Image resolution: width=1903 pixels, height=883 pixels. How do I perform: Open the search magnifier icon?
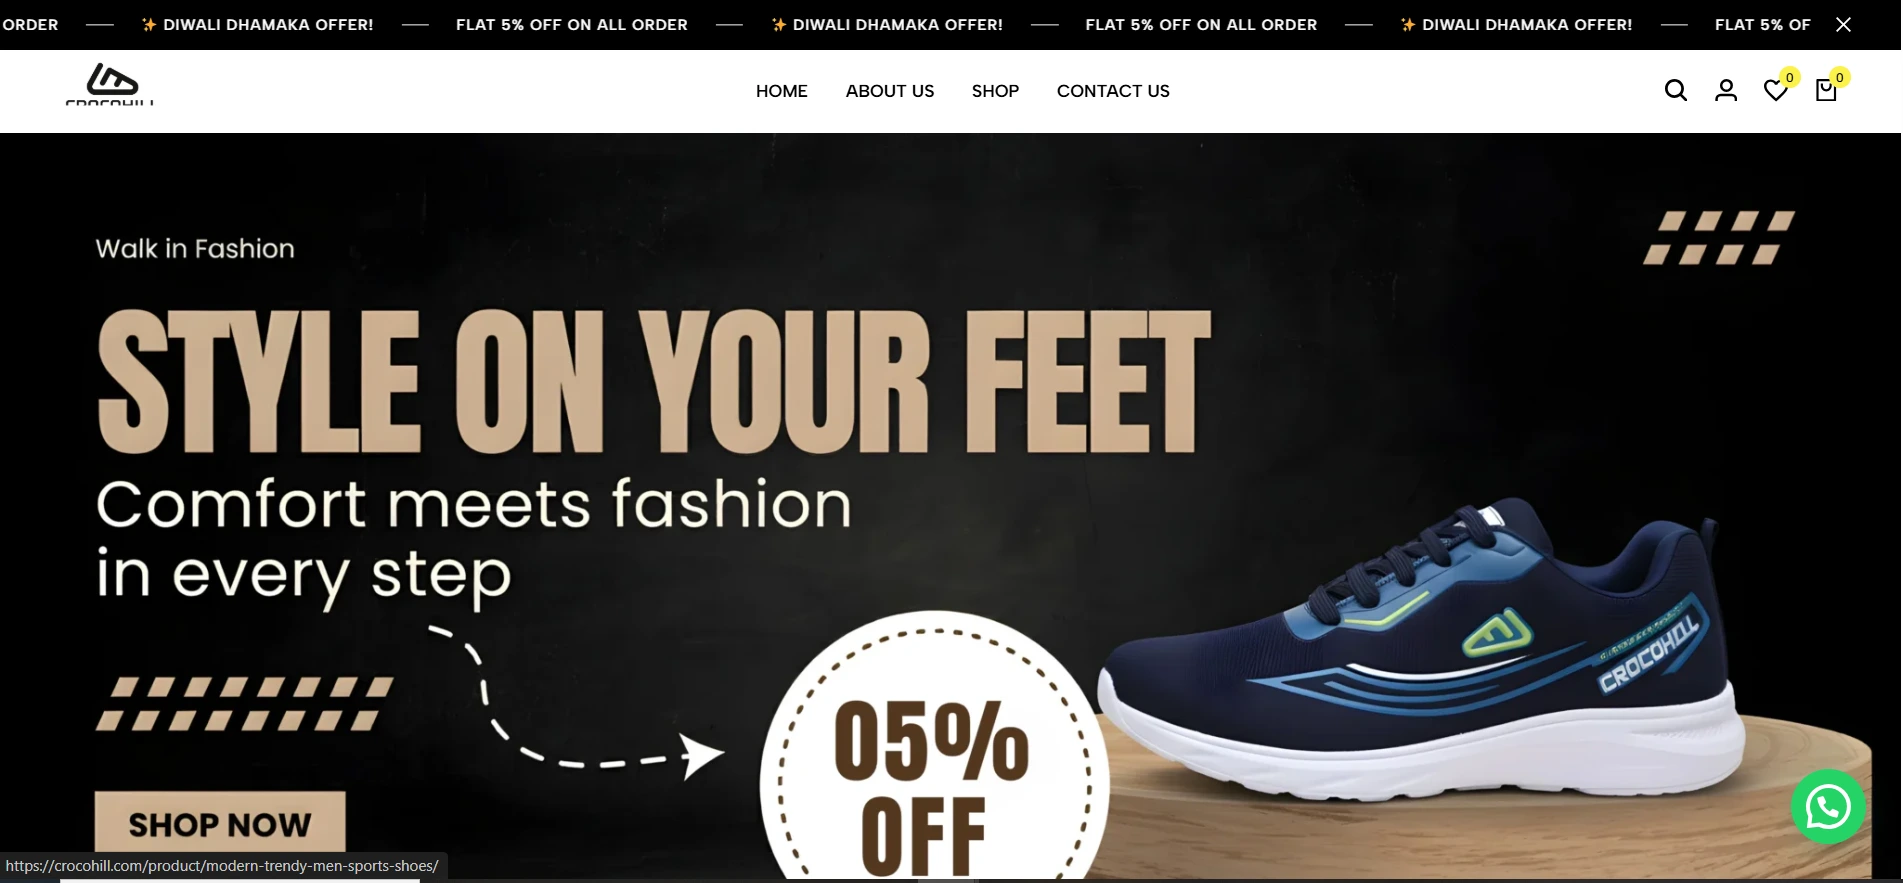[x=1676, y=91]
